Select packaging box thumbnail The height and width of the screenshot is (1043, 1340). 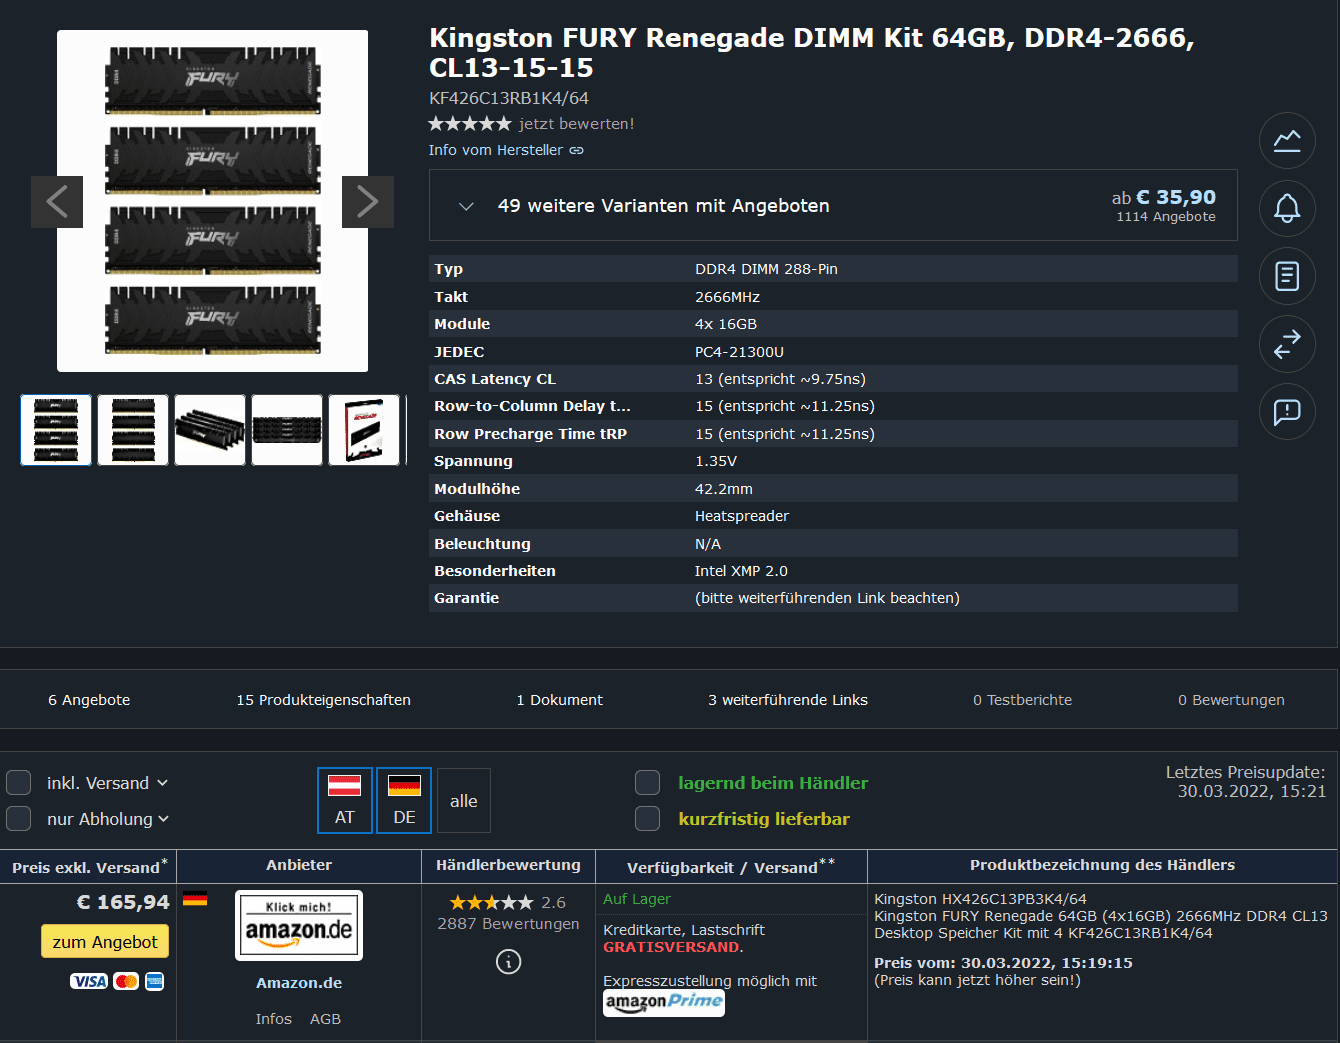[364, 430]
